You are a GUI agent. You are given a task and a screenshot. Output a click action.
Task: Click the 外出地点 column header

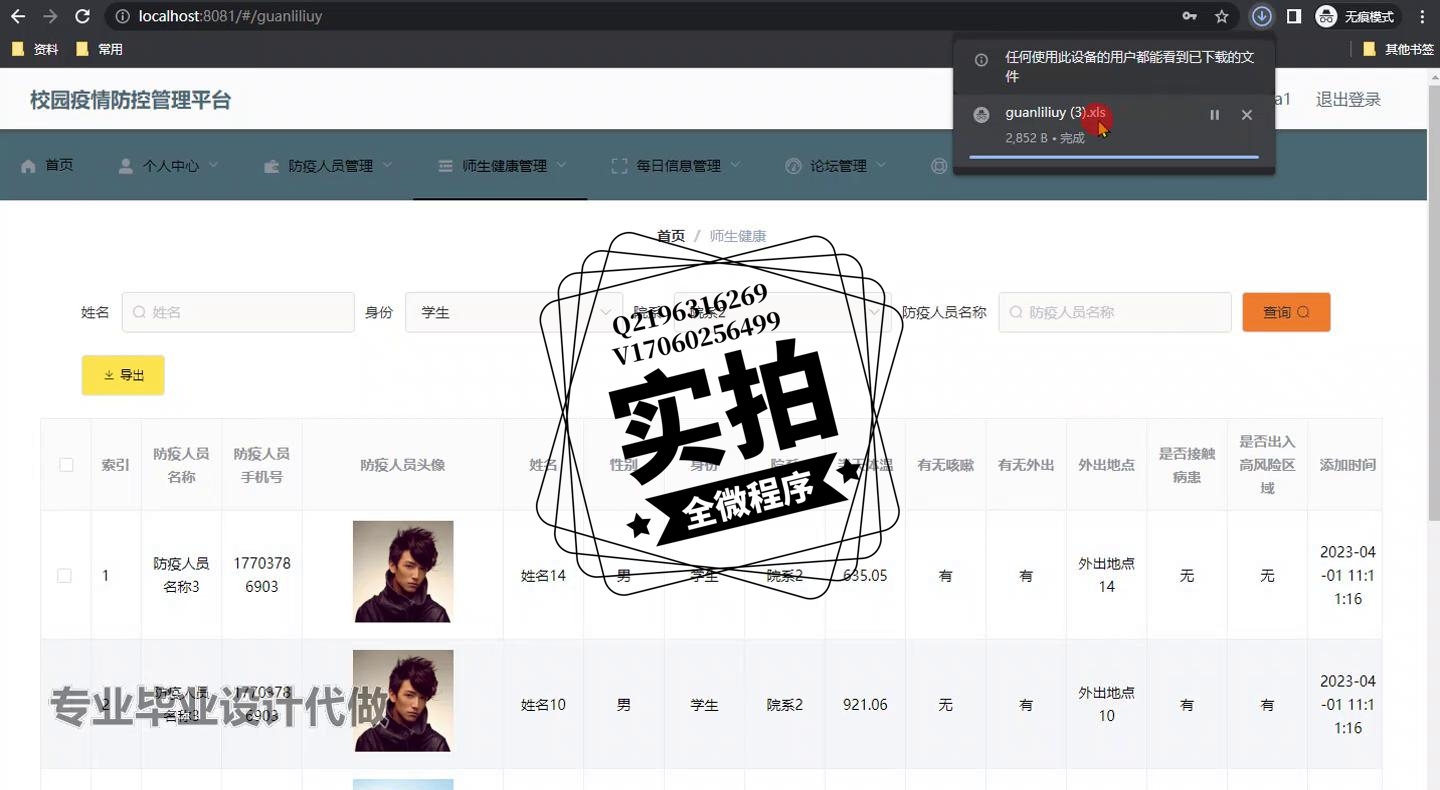pyautogui.click(x=1106, y=465)
